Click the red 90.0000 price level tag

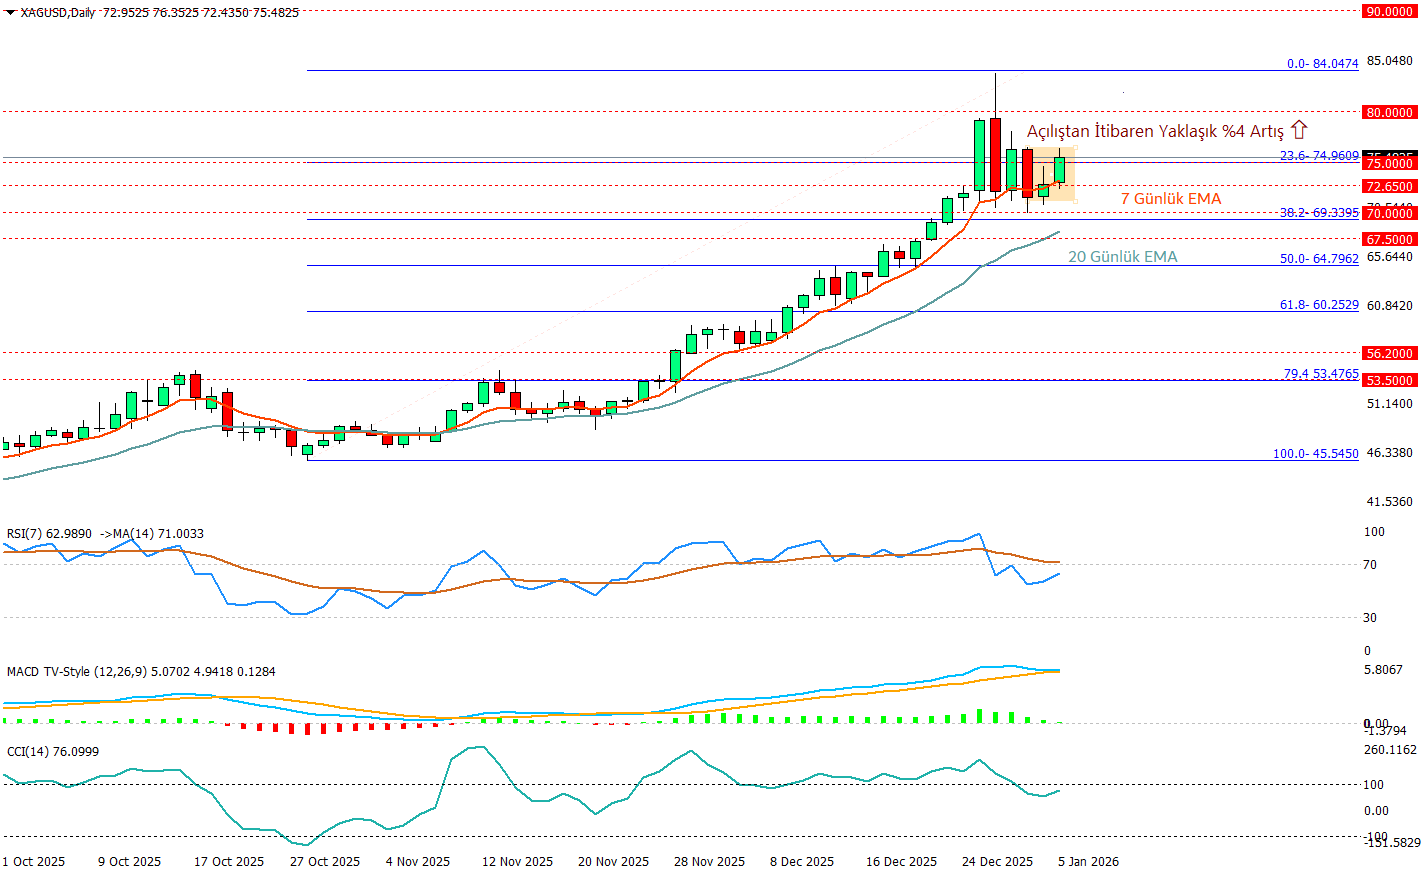coord(1390,12)
